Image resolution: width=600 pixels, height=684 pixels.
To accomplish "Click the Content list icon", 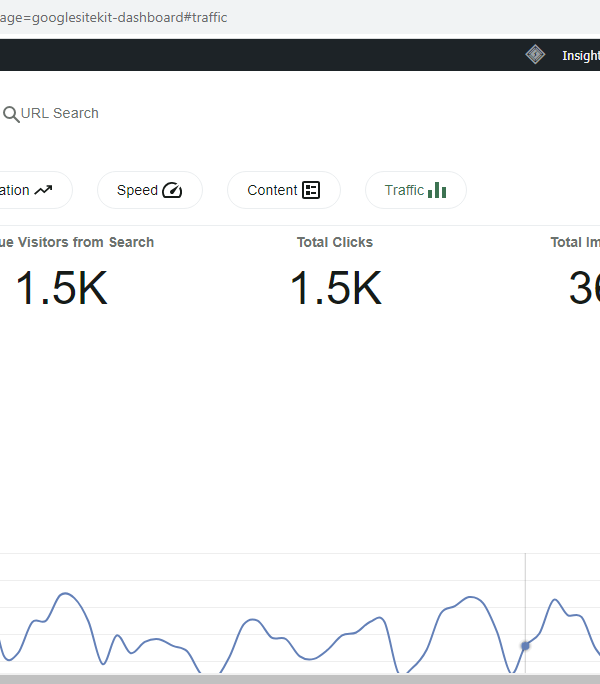I will pyautogui.click(x=311, y=190).
